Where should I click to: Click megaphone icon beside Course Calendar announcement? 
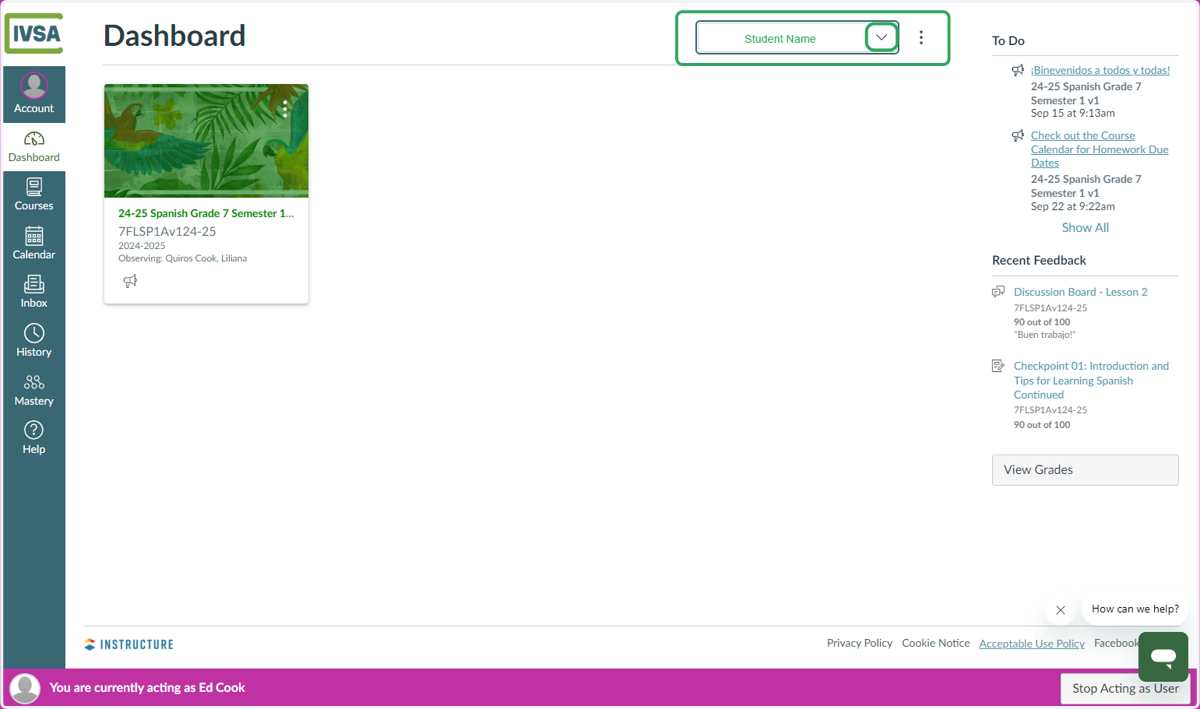pos(1018,136)
